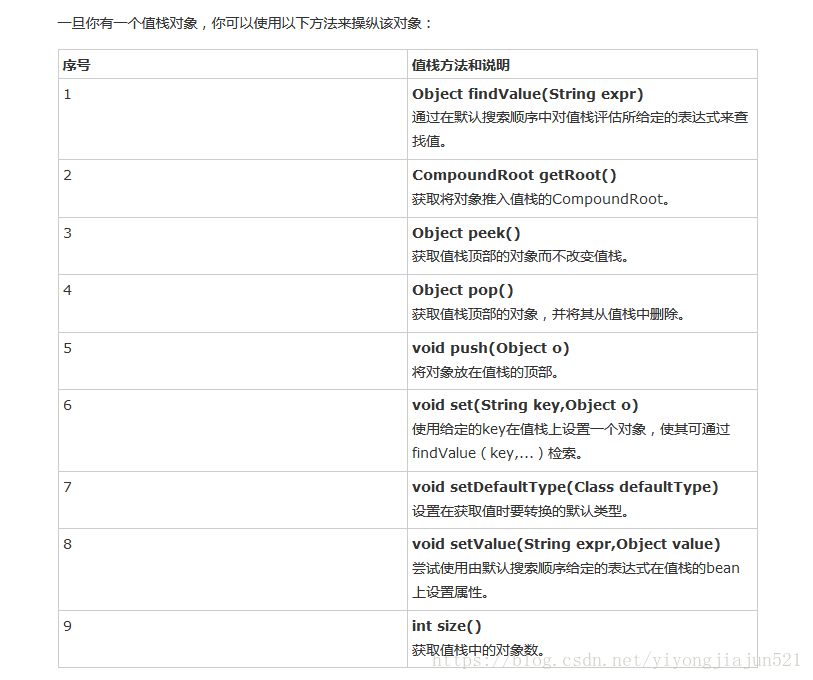This screenshot has height=680, width=813.
Task: Click the line 找值 in the findValue row
Action: pyautogui.click(x=429, y=141)
